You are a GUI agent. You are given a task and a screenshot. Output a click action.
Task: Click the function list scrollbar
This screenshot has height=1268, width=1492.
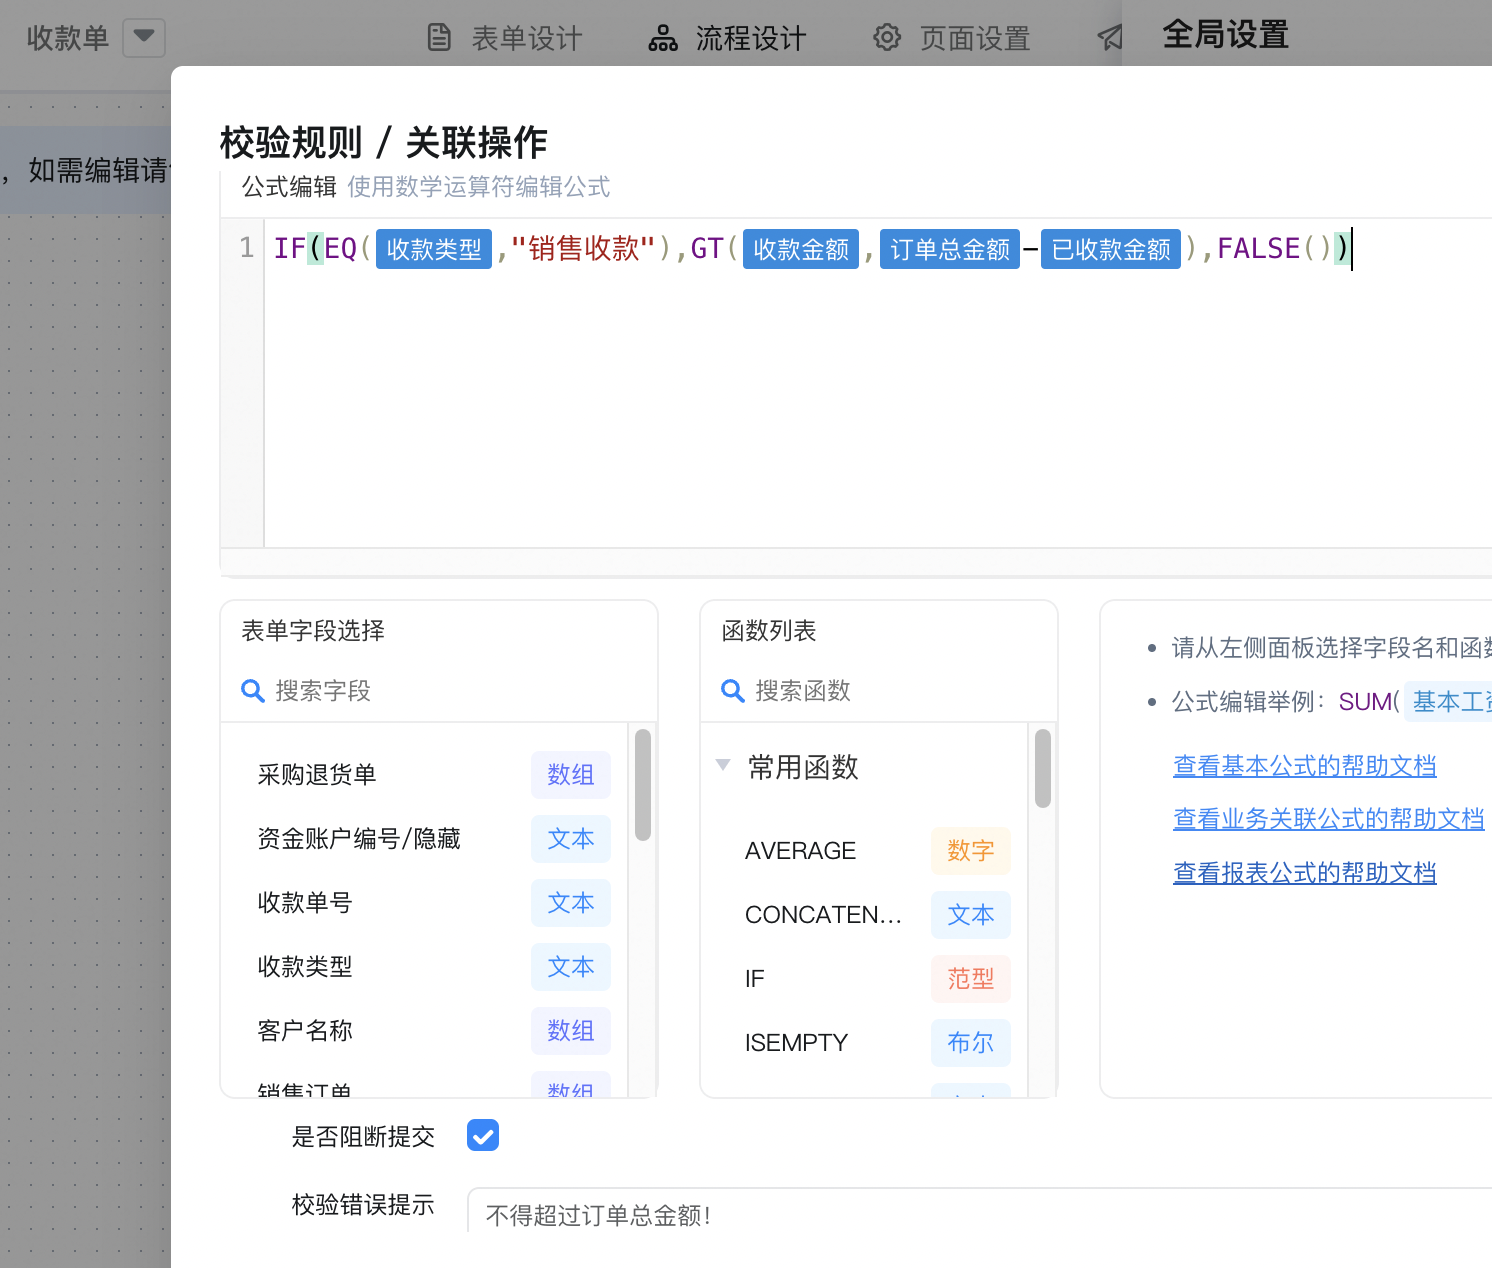[x=1043, y=768]
